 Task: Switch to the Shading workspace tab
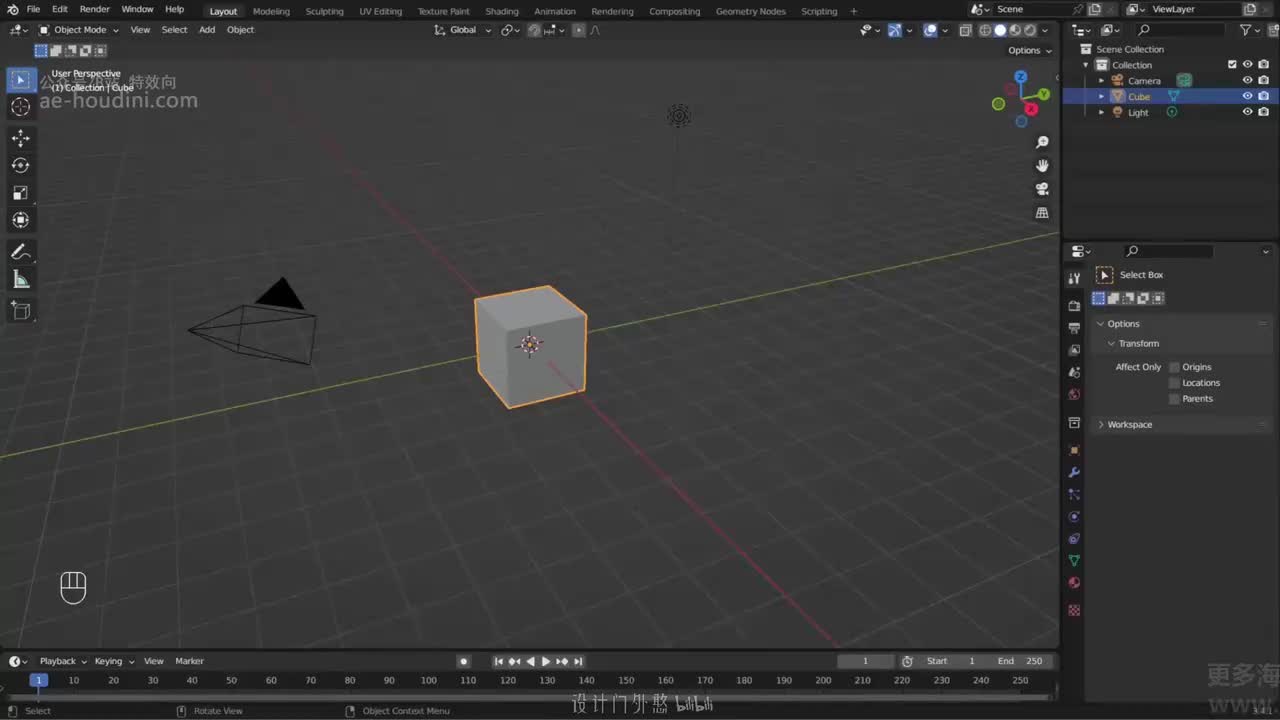point(502,11)
